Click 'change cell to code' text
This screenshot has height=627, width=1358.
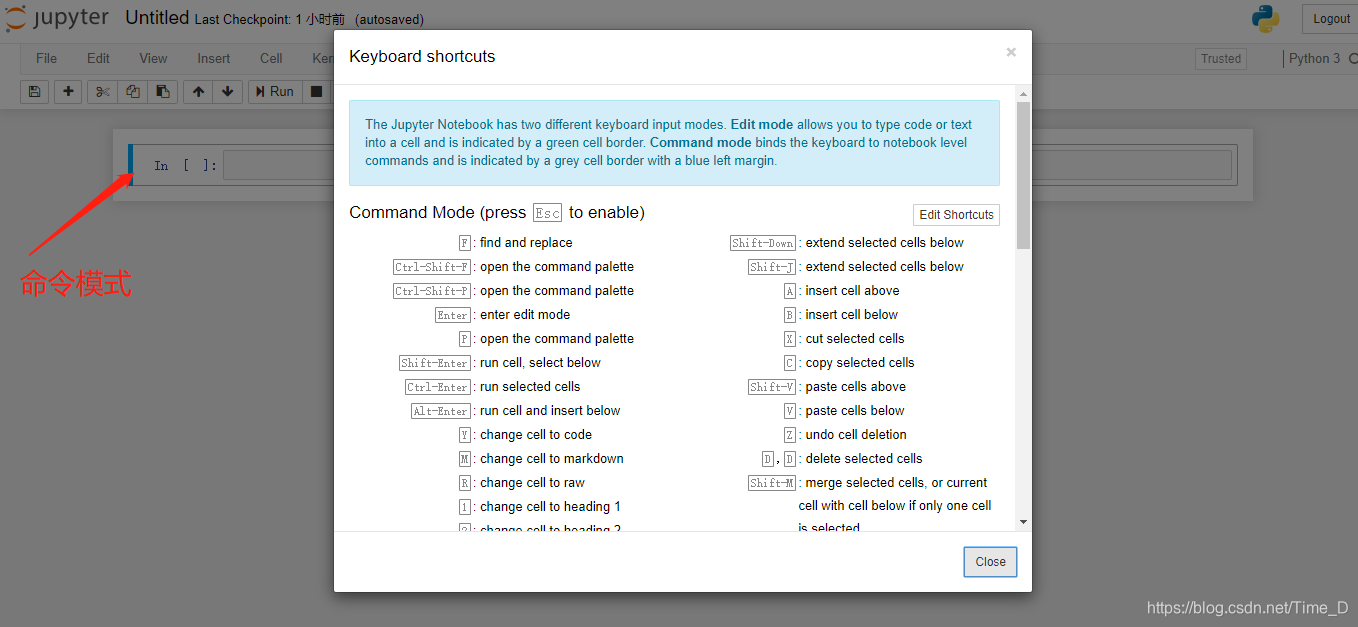click(536, 434)
